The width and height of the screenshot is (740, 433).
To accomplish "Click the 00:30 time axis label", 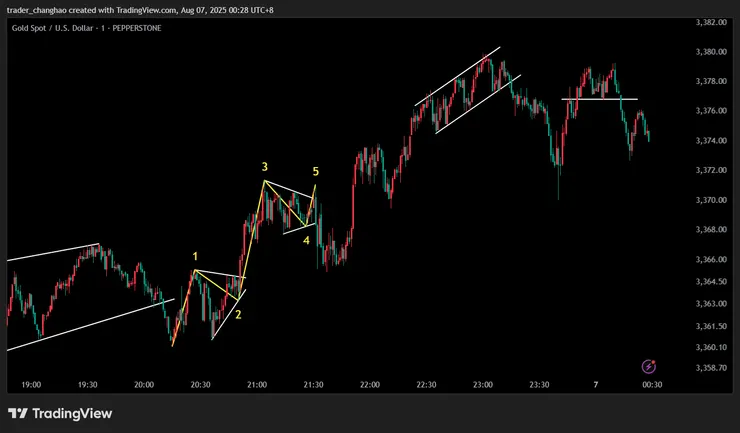I will [652, 385].
